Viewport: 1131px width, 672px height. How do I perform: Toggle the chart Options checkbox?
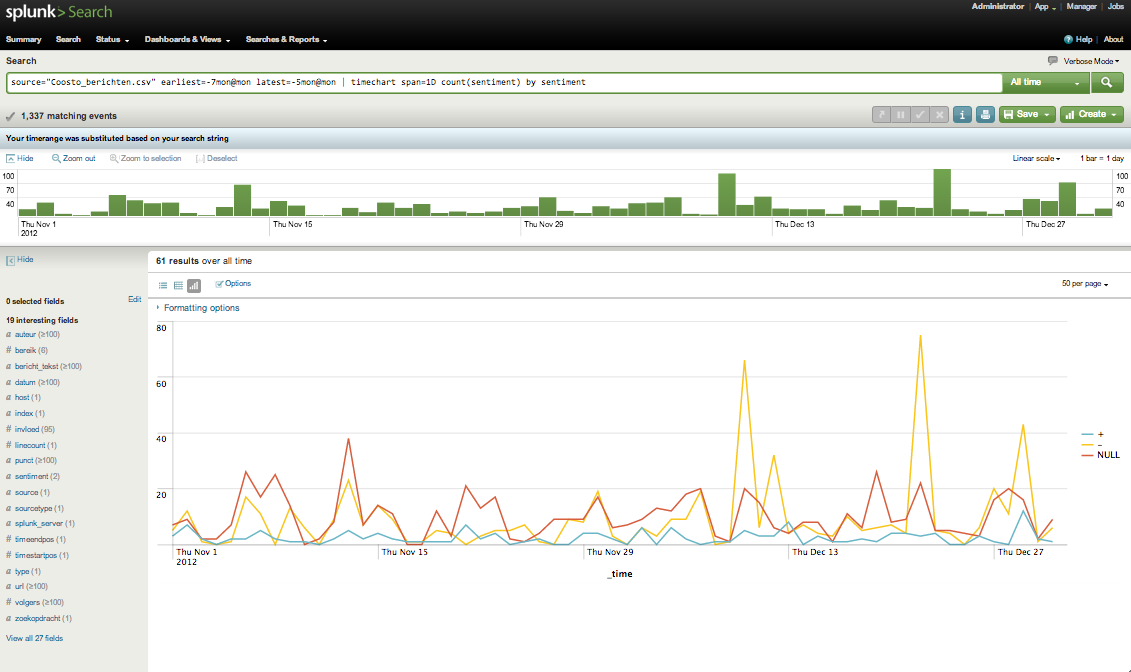pyautogui.click(x=220, y=283)
